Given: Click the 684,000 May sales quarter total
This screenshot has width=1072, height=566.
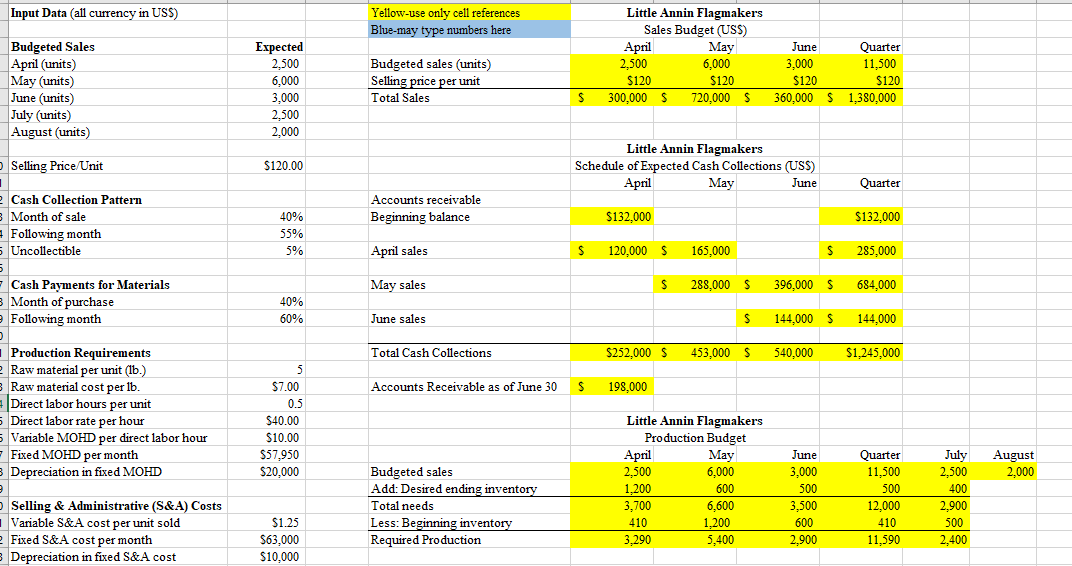Looking at the screenshot, I should point(861,284).
